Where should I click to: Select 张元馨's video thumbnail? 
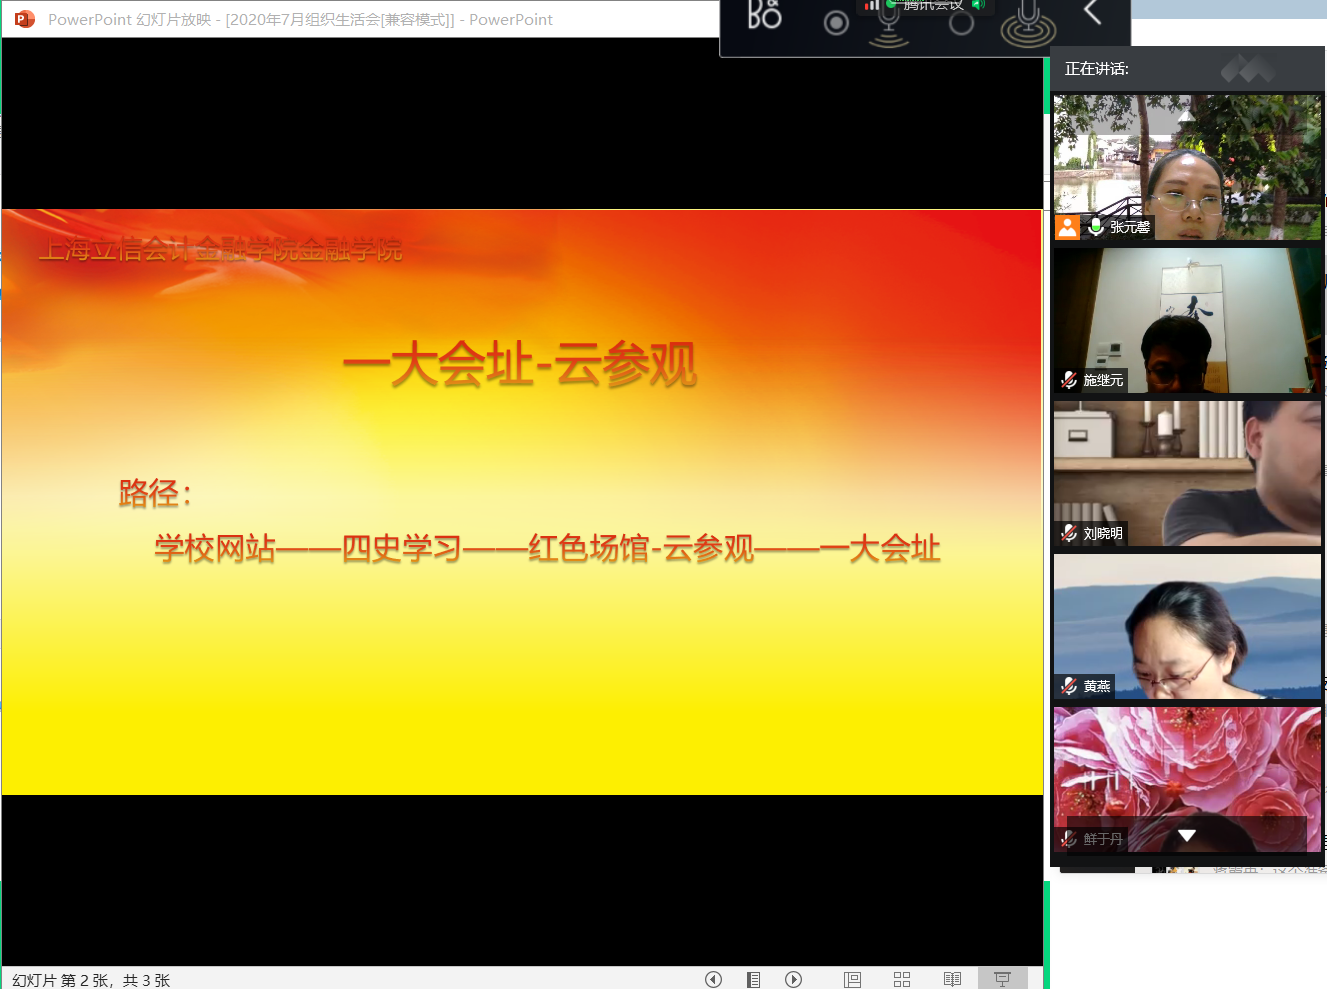point(1187,167)
